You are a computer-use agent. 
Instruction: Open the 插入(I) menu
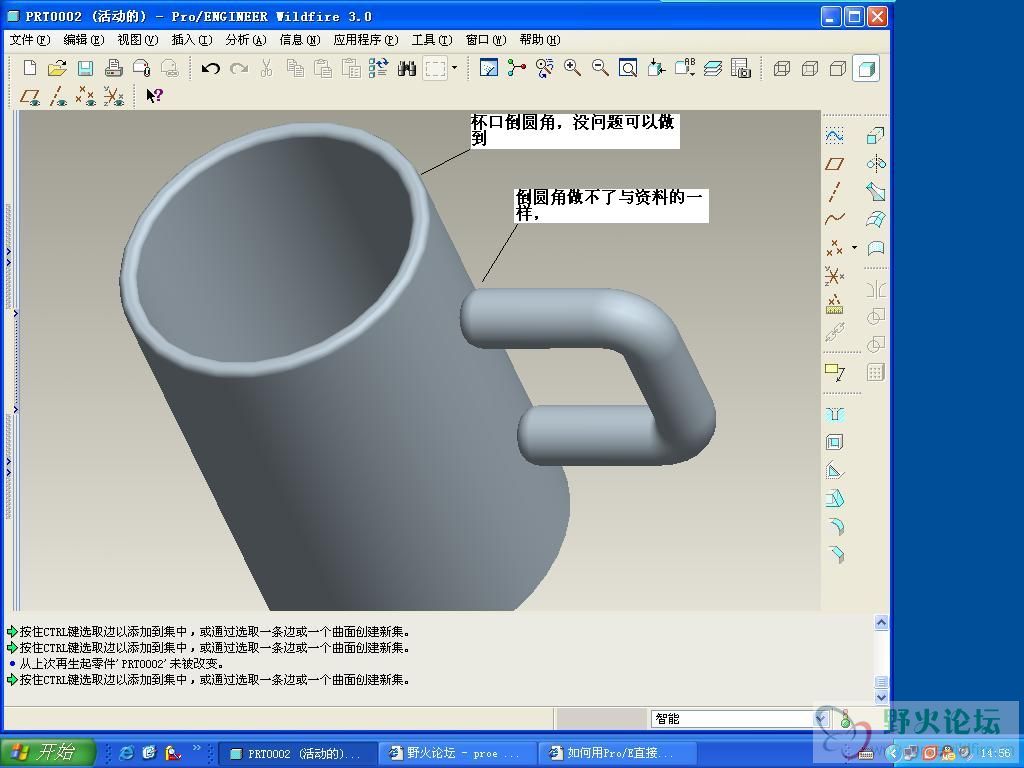192,40
